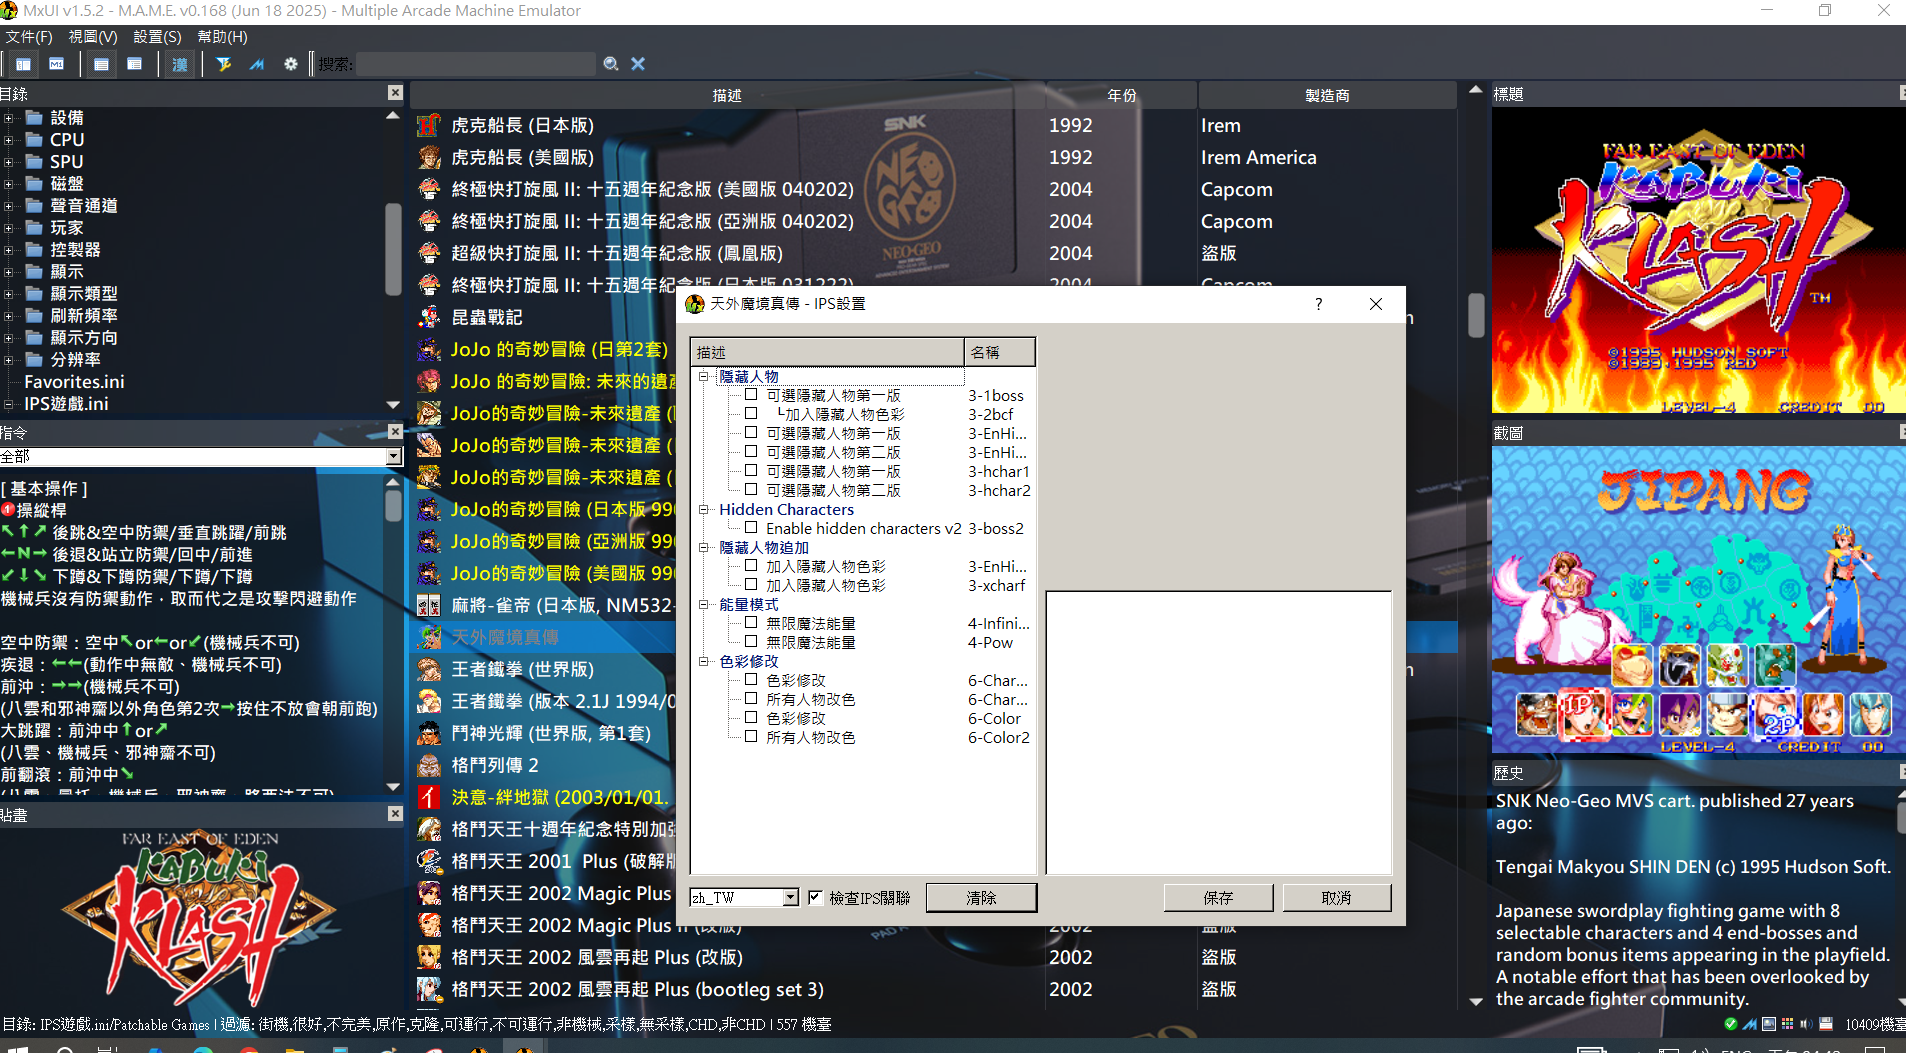This screenshot has width=1906, height=1053.
Task: Toggle the 漢 Chinese language icon
Action: 180,64
